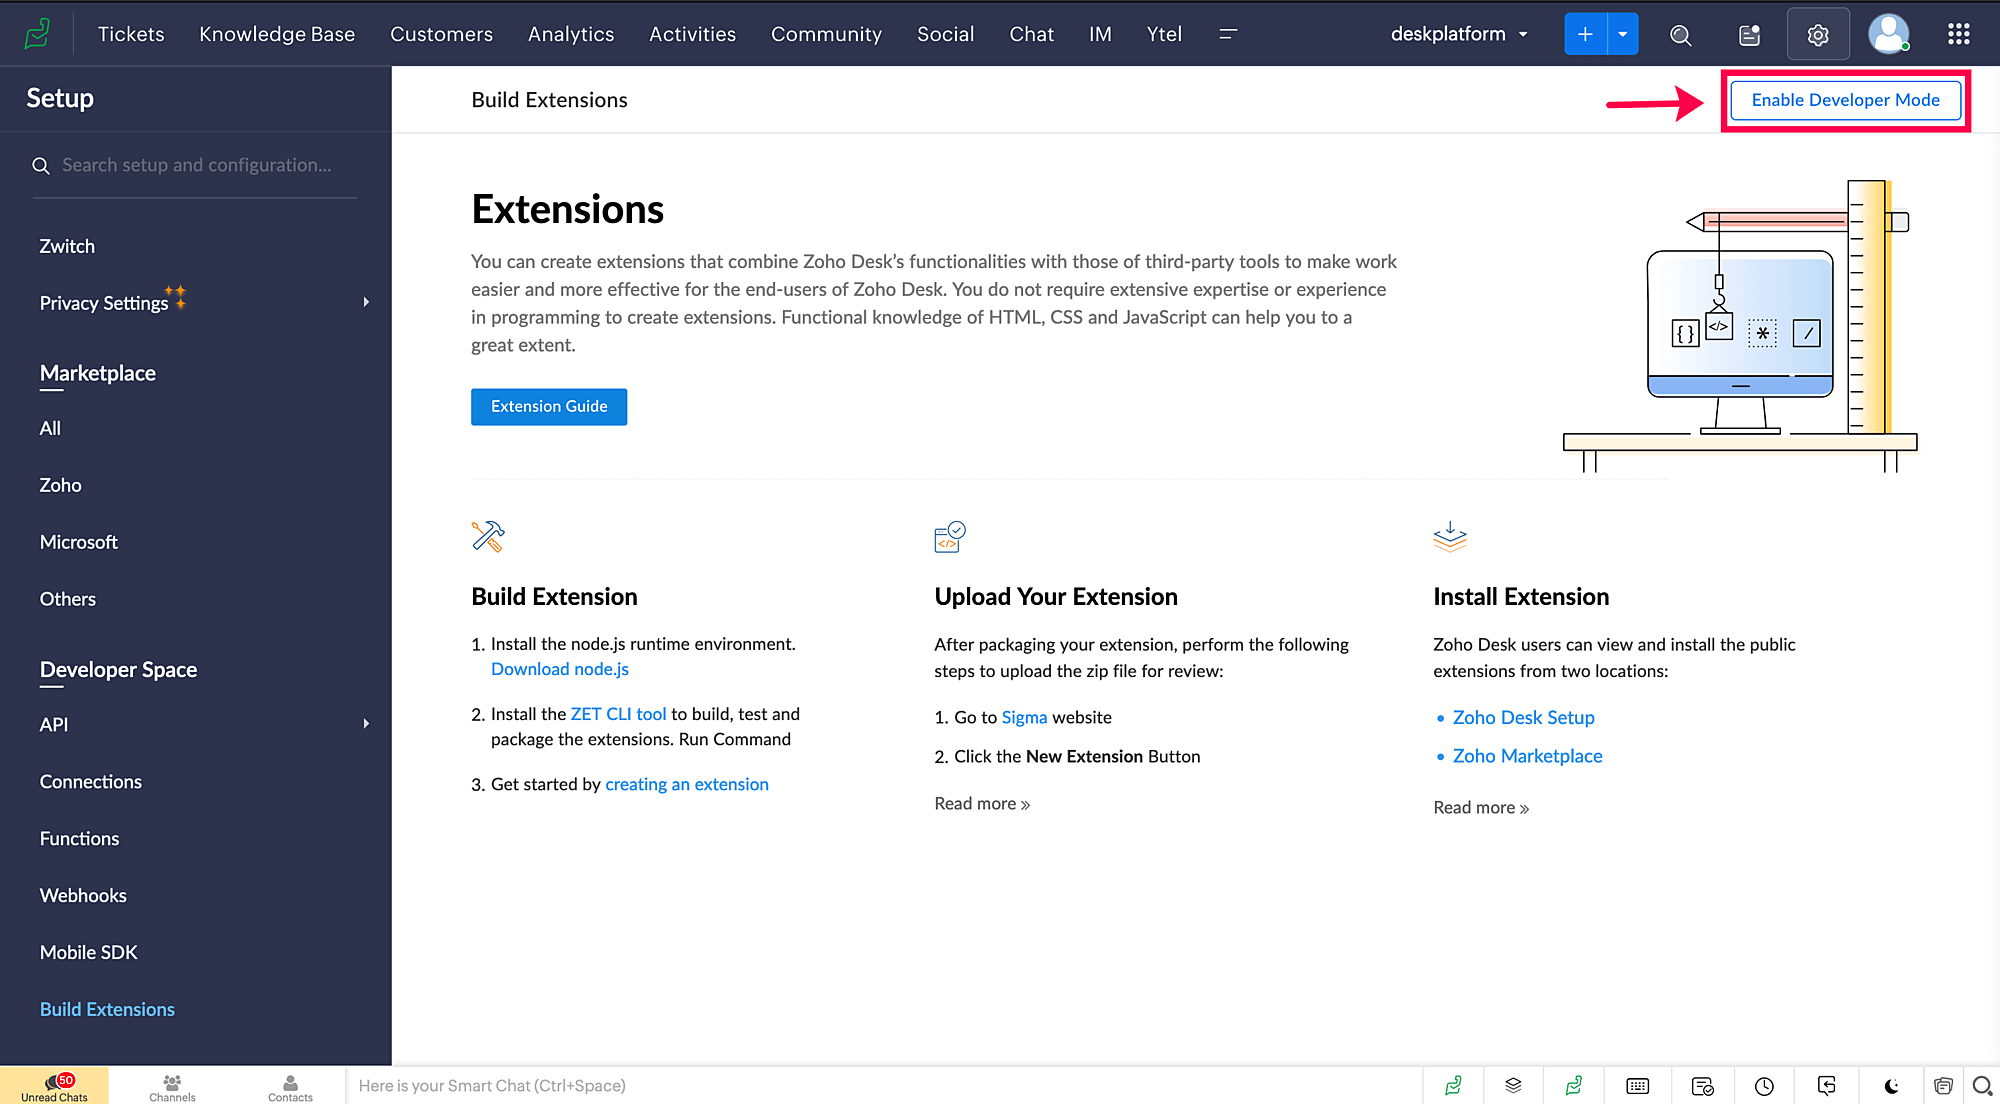Toggle night mode moon icon

click(1891, 1086)
